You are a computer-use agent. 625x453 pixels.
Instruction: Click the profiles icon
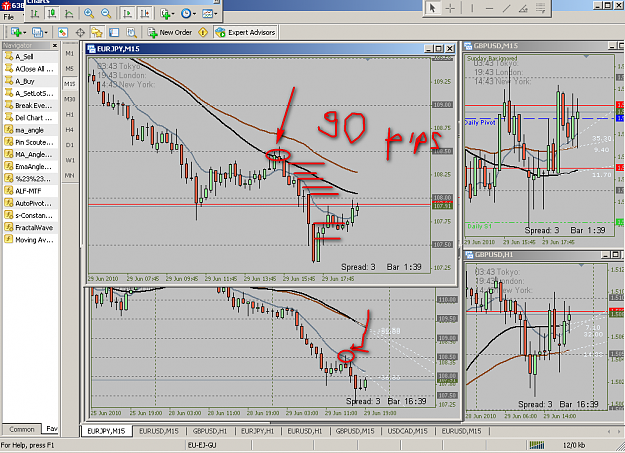pos(37,32)
